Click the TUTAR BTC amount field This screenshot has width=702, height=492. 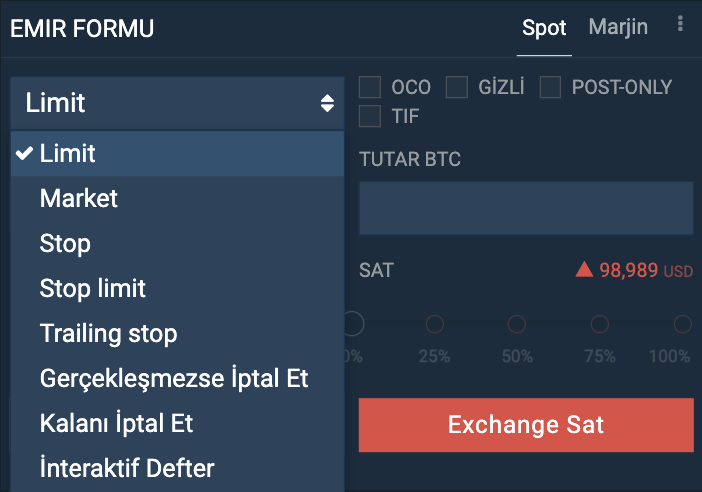[526, 208]
